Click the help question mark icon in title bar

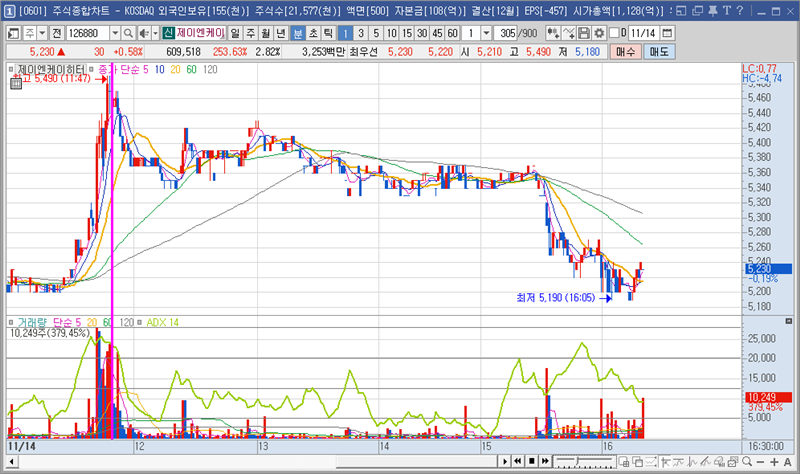pos(740,10)
